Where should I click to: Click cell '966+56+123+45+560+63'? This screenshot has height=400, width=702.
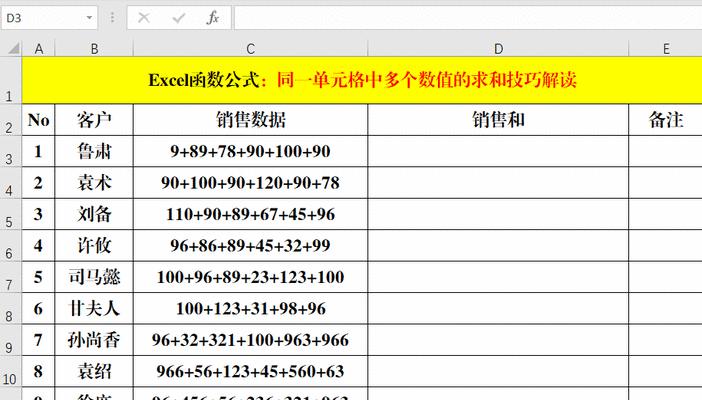pos(250,371)
